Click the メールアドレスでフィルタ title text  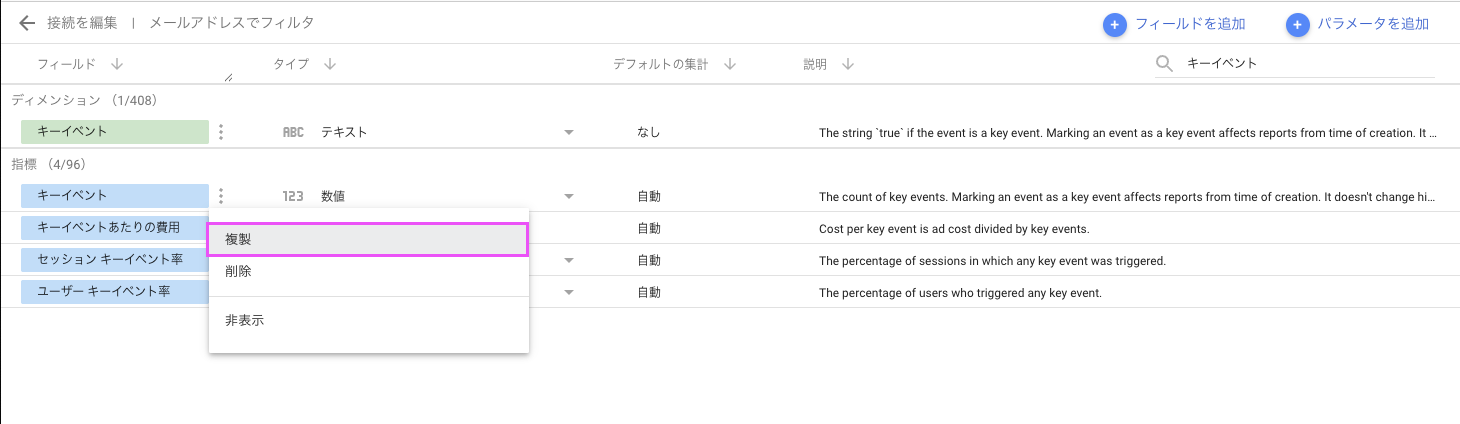(x=231, y=22)
